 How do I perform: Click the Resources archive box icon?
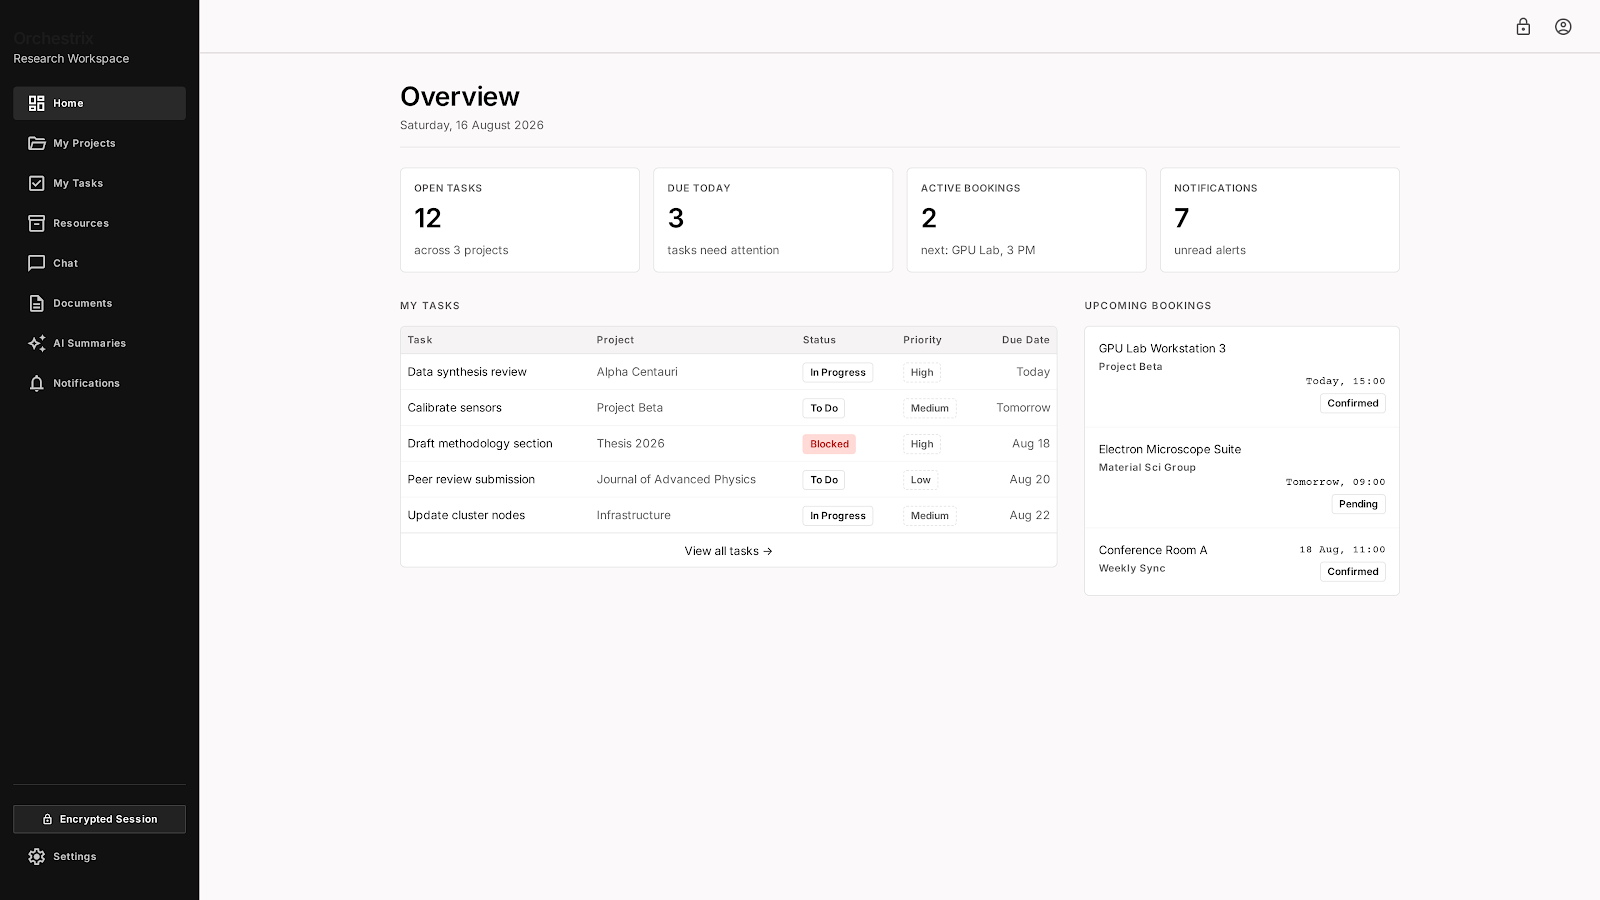click(x=37, y=223)
